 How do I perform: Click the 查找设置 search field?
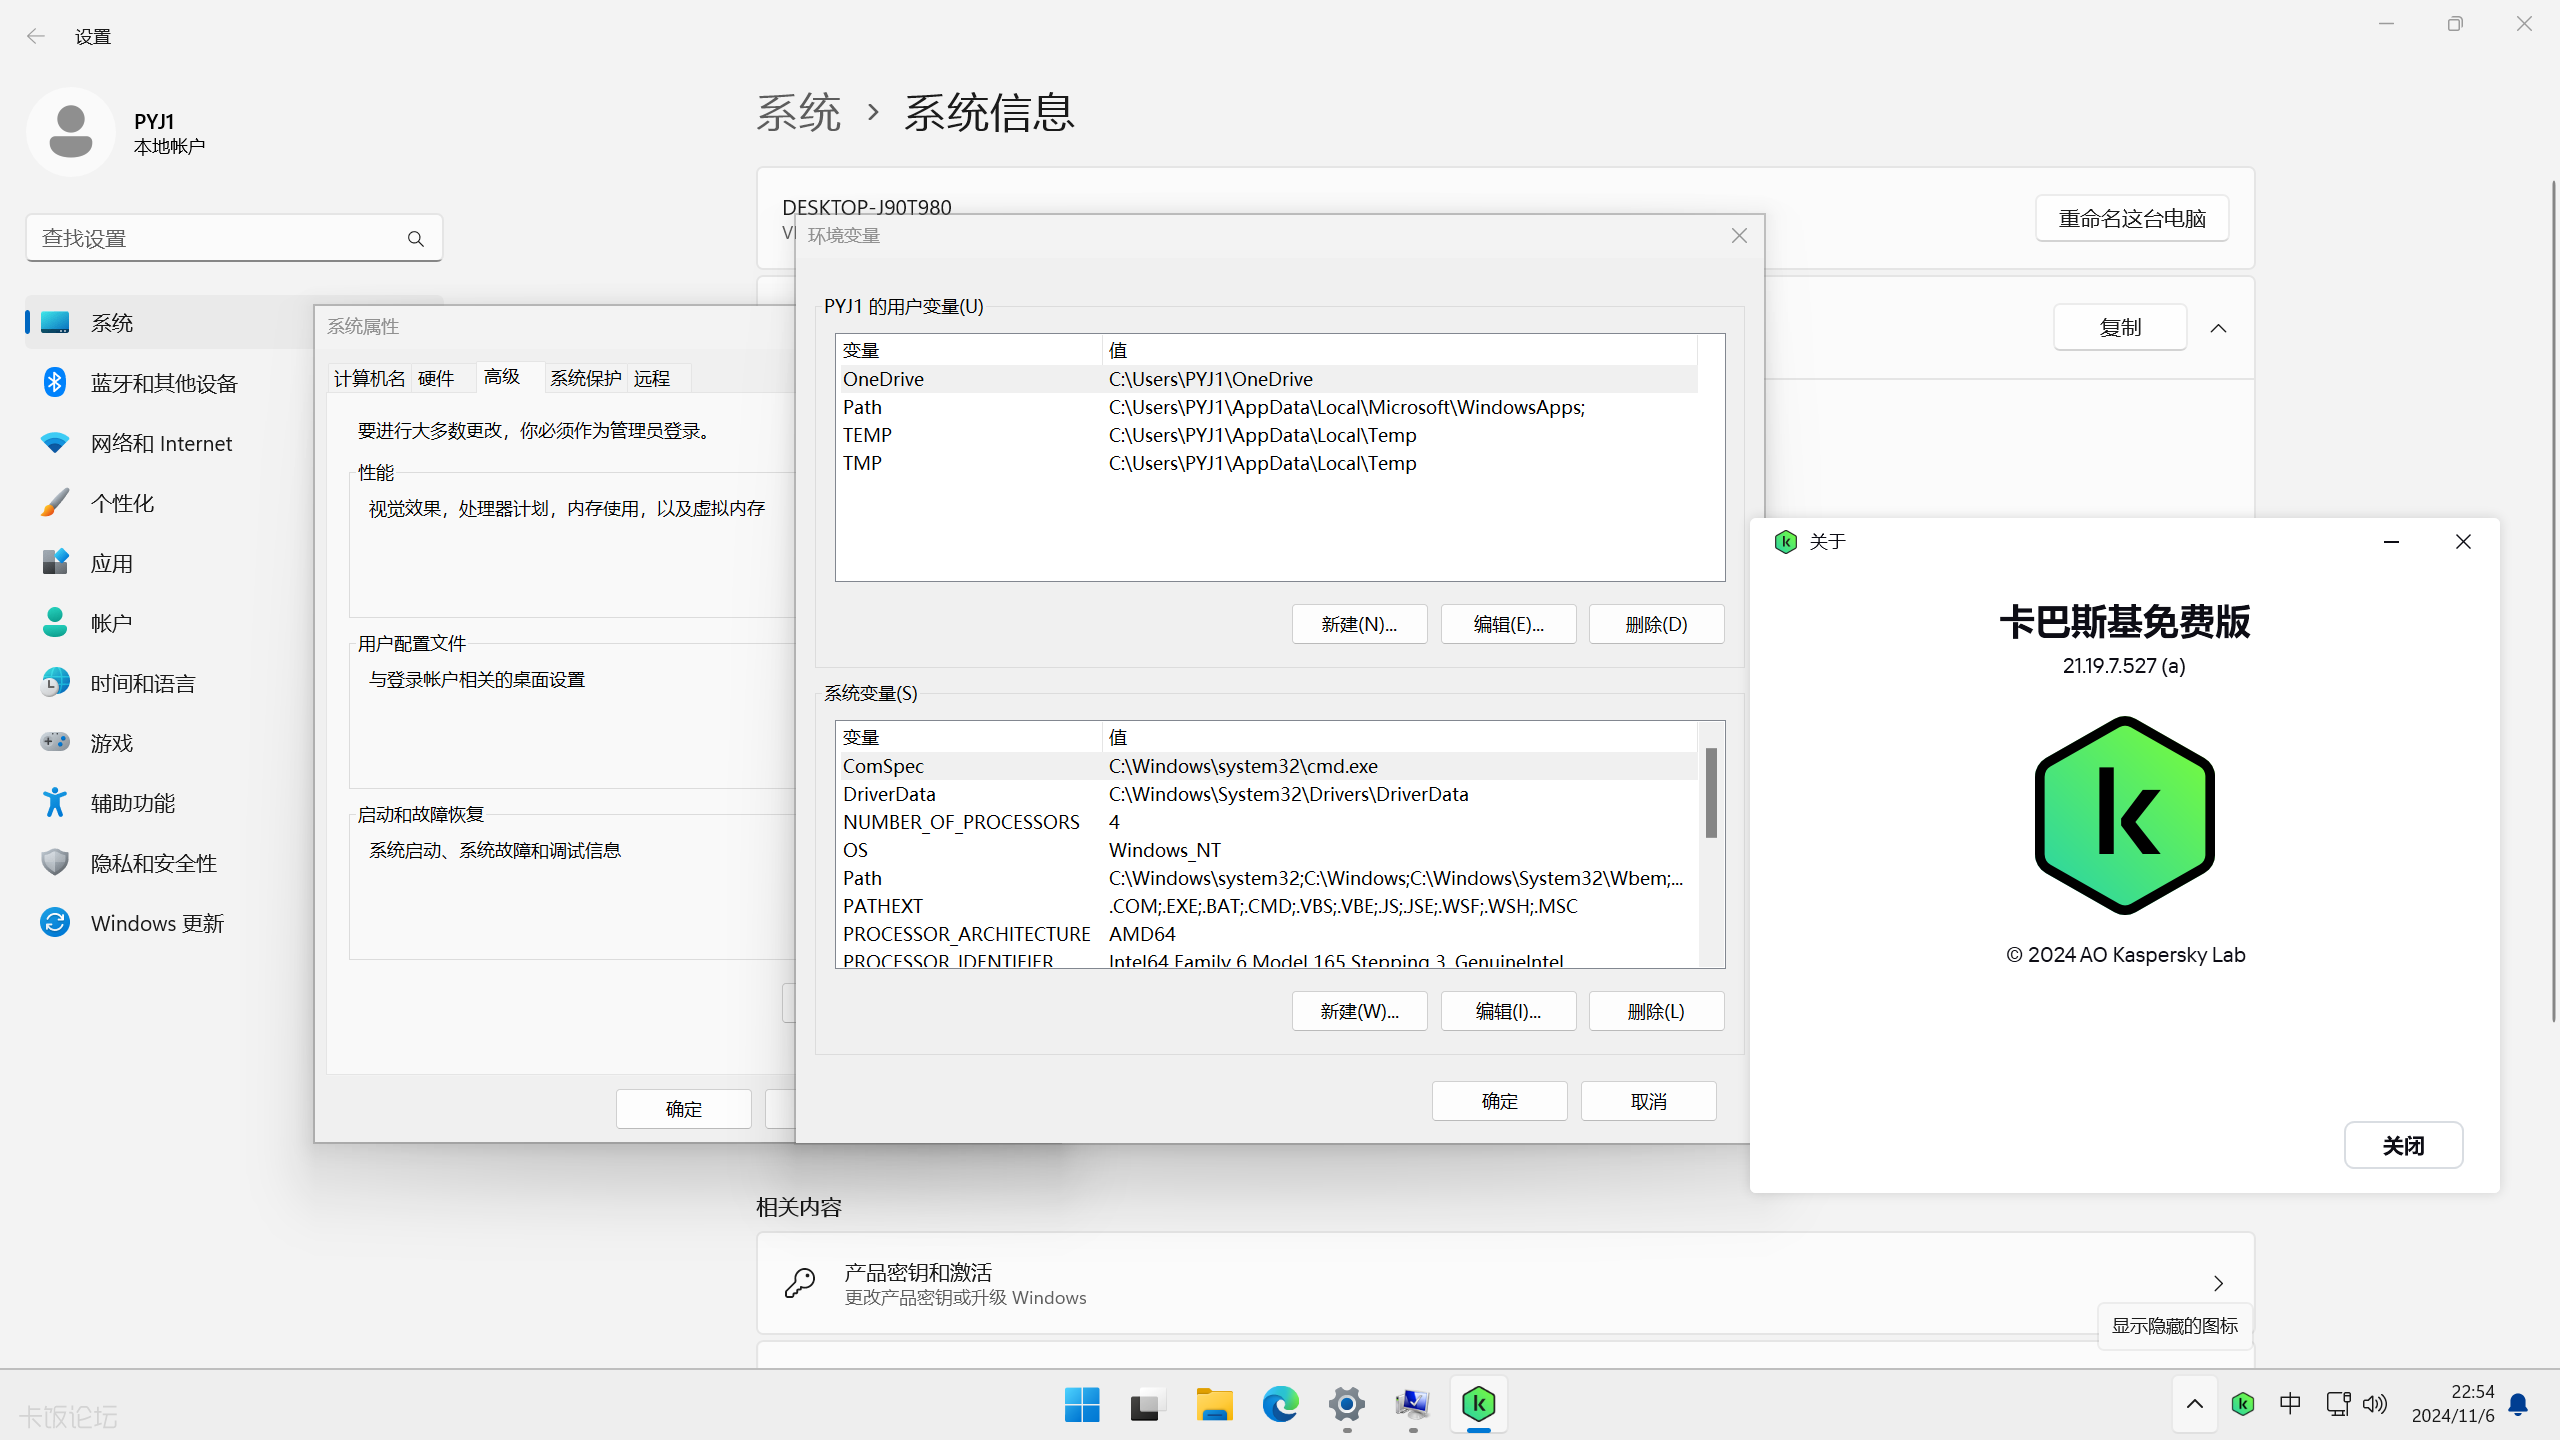234,238
